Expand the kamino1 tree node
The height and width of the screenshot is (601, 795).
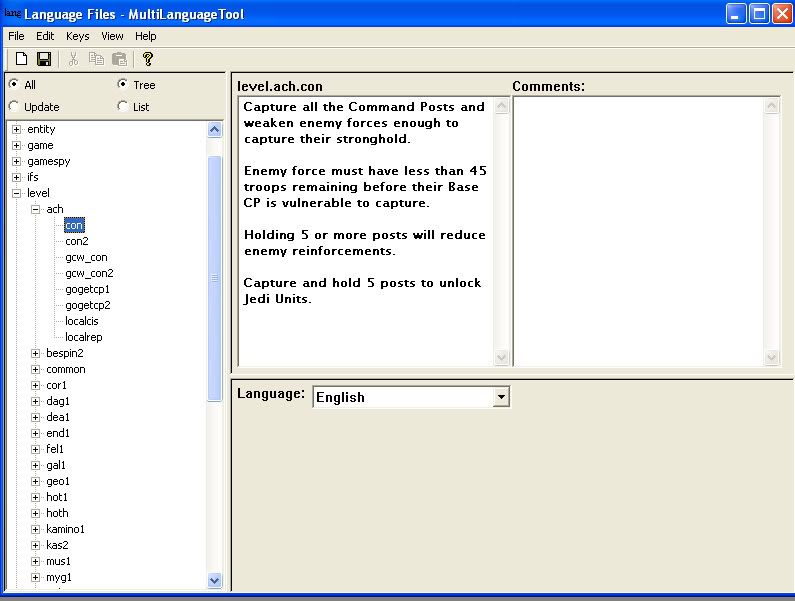(x=35, y=529)
